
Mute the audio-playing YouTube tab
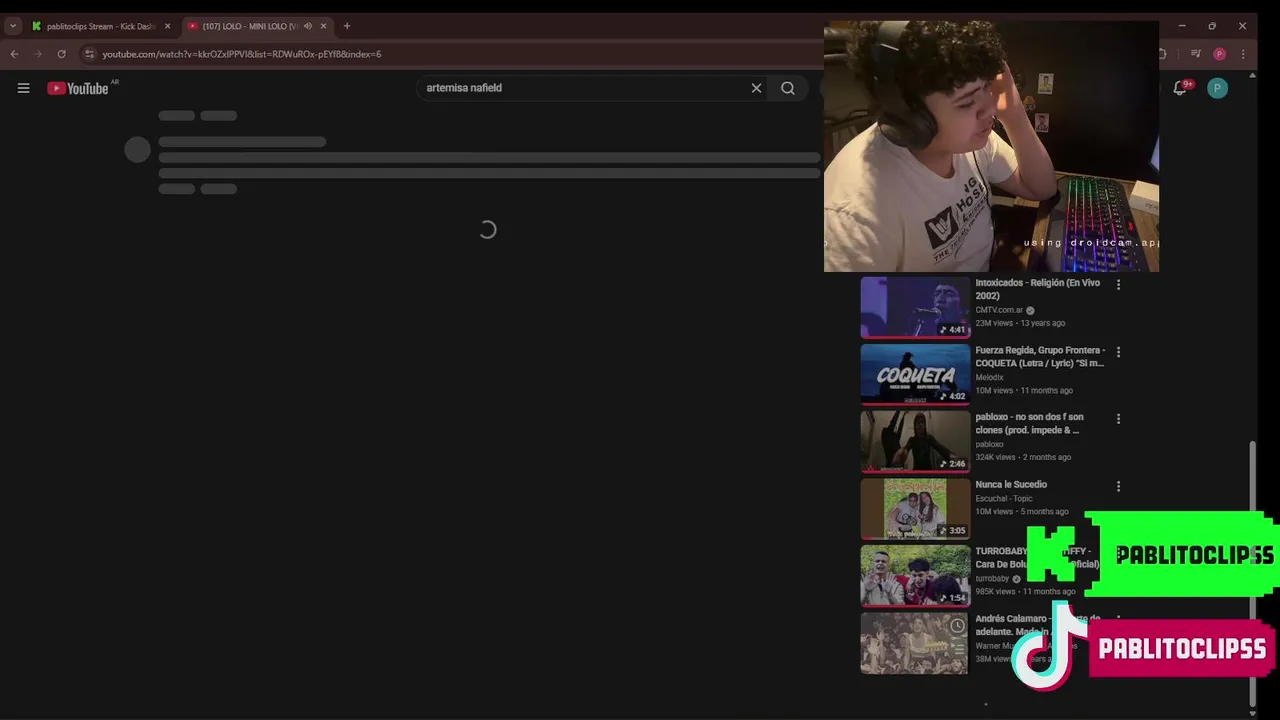tap(307, 26)
